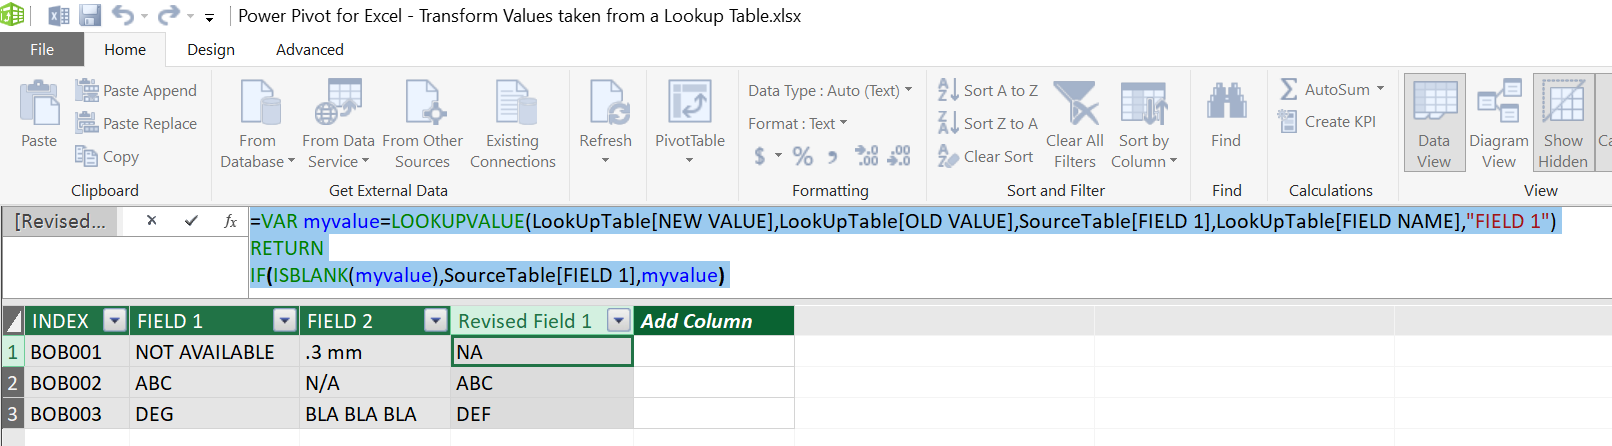Switch to Diagram View

click(x=1498, y=123)
